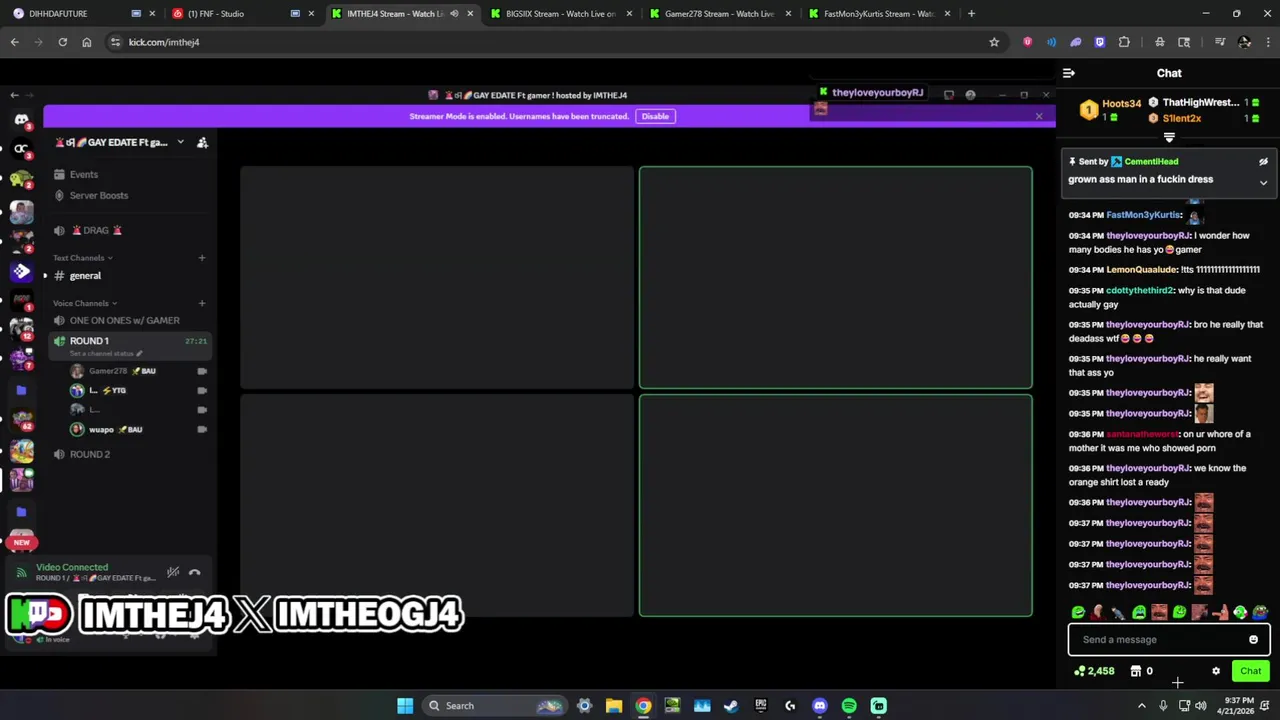Select the bottom-right video tile
Viewport: 1280px width, 720px height.
coord(836,506)
